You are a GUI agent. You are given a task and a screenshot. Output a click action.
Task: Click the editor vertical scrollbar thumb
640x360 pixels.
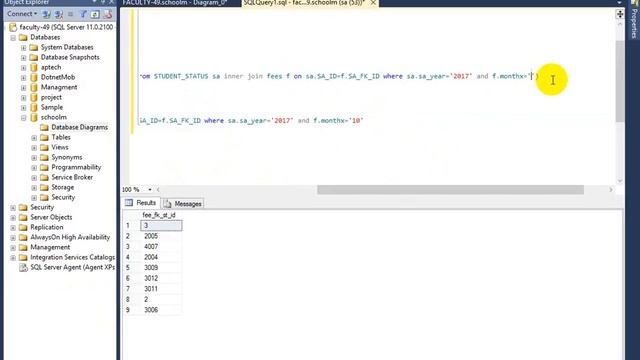pos(620,81)
